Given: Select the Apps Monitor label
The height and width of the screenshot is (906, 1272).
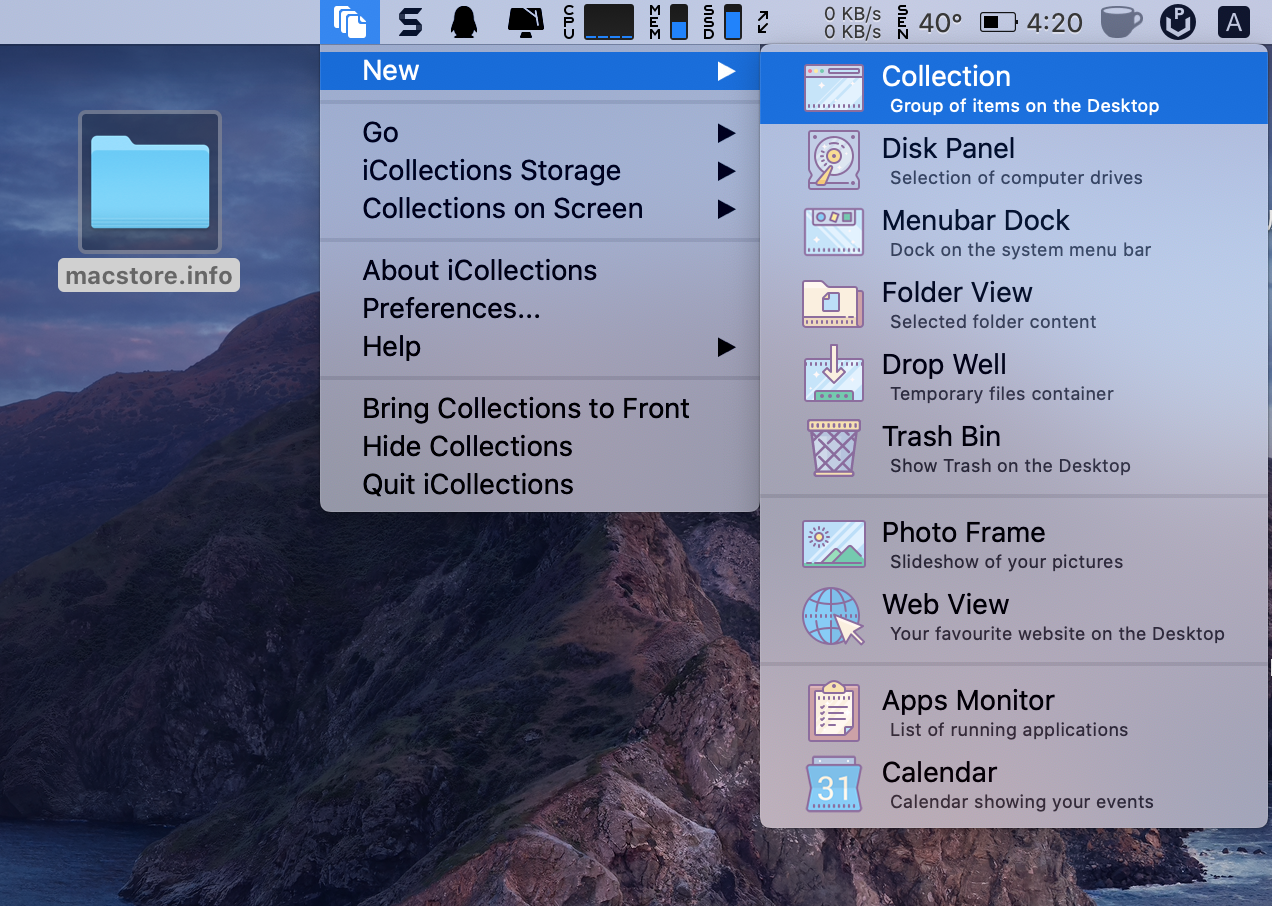Looking at the screenshot, I should pyautogui.click(x=968, y=701).
